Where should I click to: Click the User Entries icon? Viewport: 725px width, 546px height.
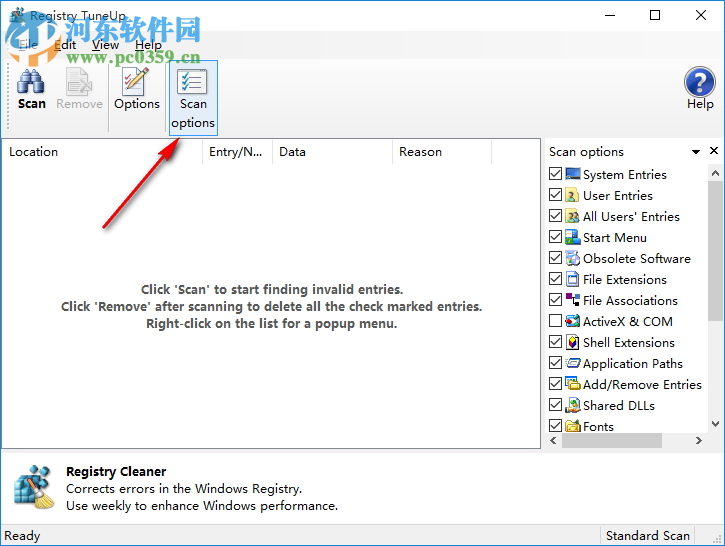coord(572,196)
